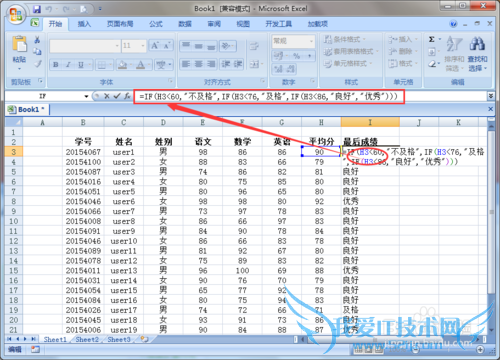Open the font name dropdown
The width and height of the screenshot is (500, 360).
click(117, 46)
